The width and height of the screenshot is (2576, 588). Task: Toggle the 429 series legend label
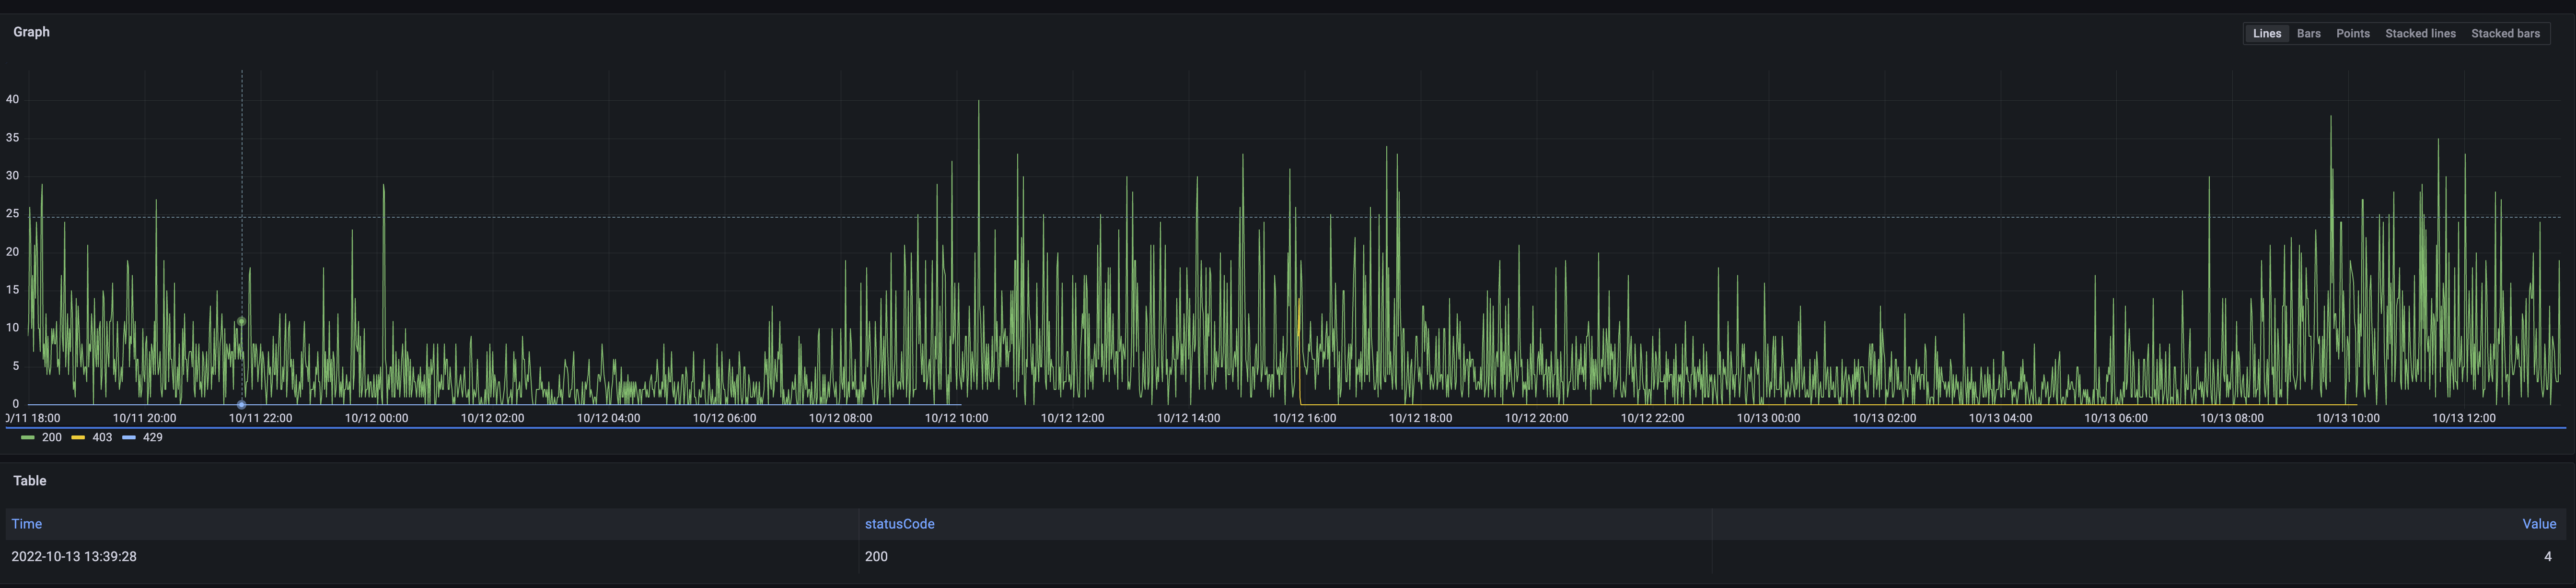tap(152, 438)
